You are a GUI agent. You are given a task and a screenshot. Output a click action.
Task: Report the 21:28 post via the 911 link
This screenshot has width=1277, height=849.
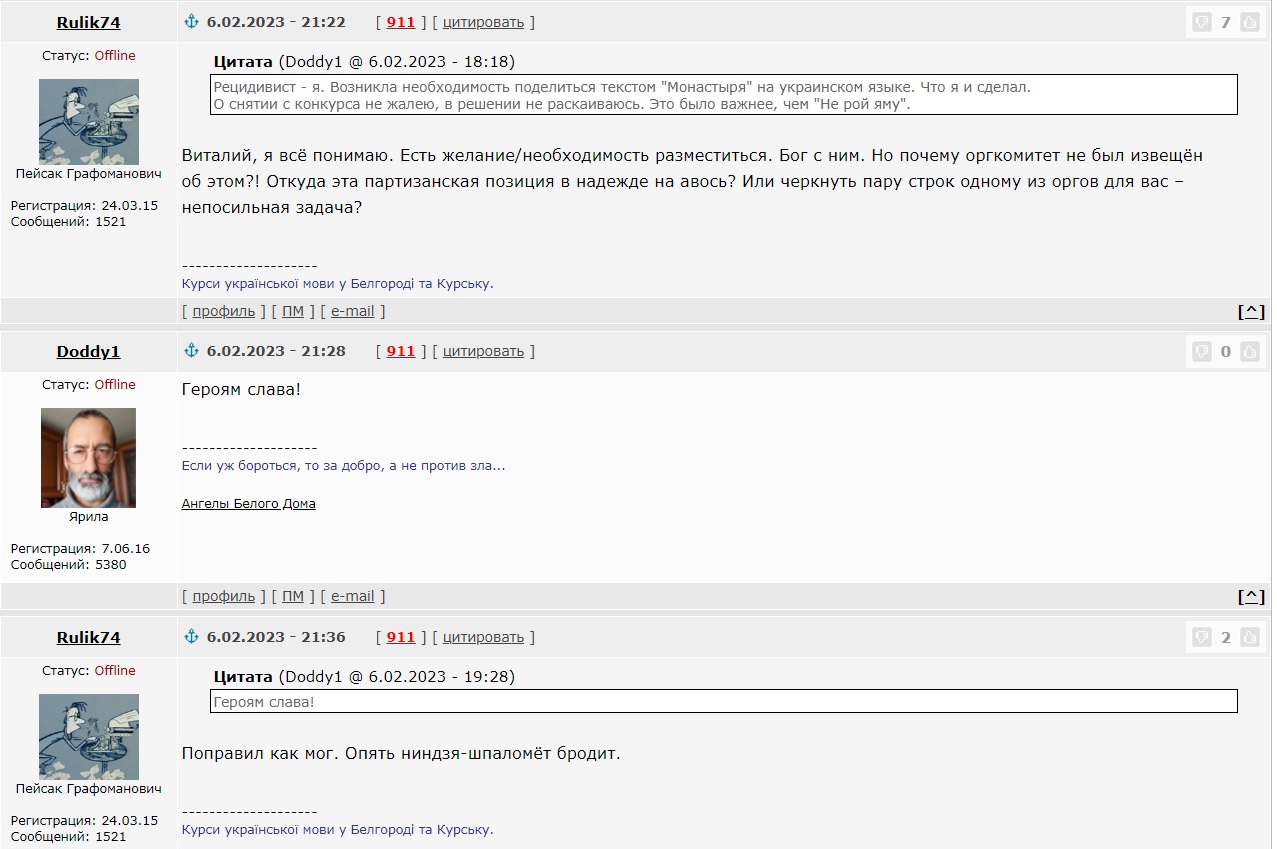(x=401, y=351)
